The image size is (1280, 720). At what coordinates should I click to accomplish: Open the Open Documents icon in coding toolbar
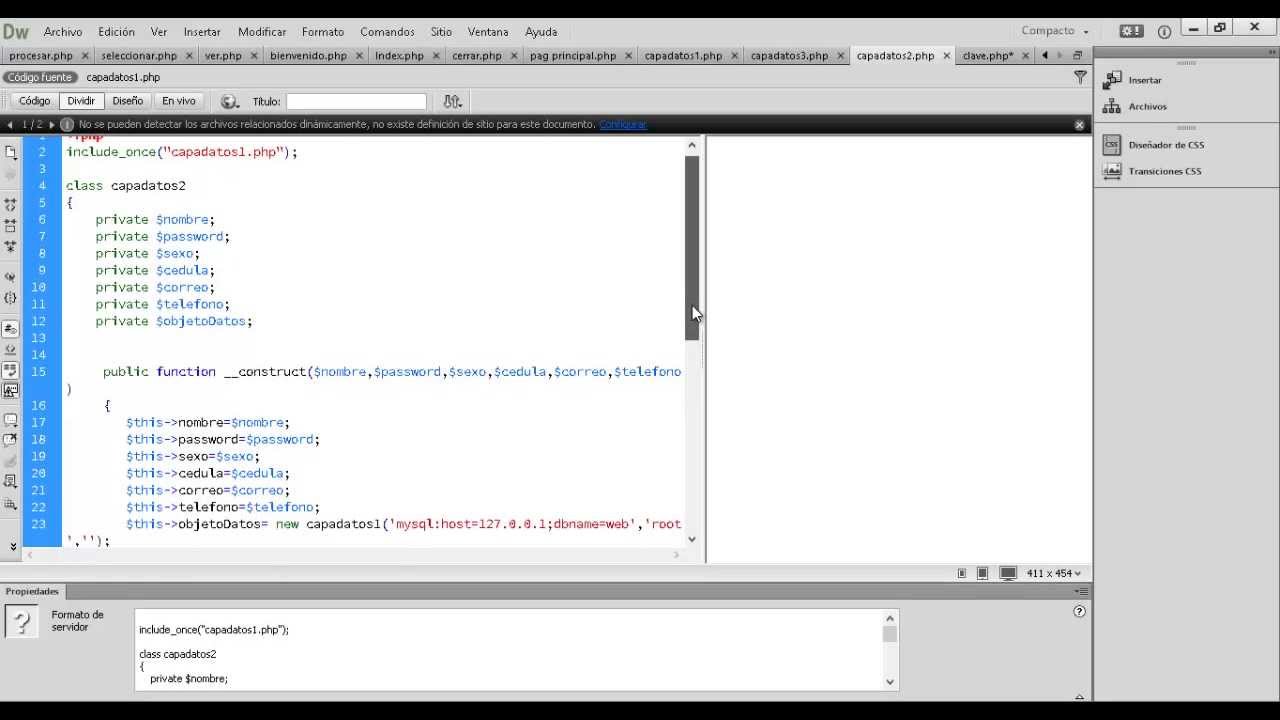[x=11, y=152]
